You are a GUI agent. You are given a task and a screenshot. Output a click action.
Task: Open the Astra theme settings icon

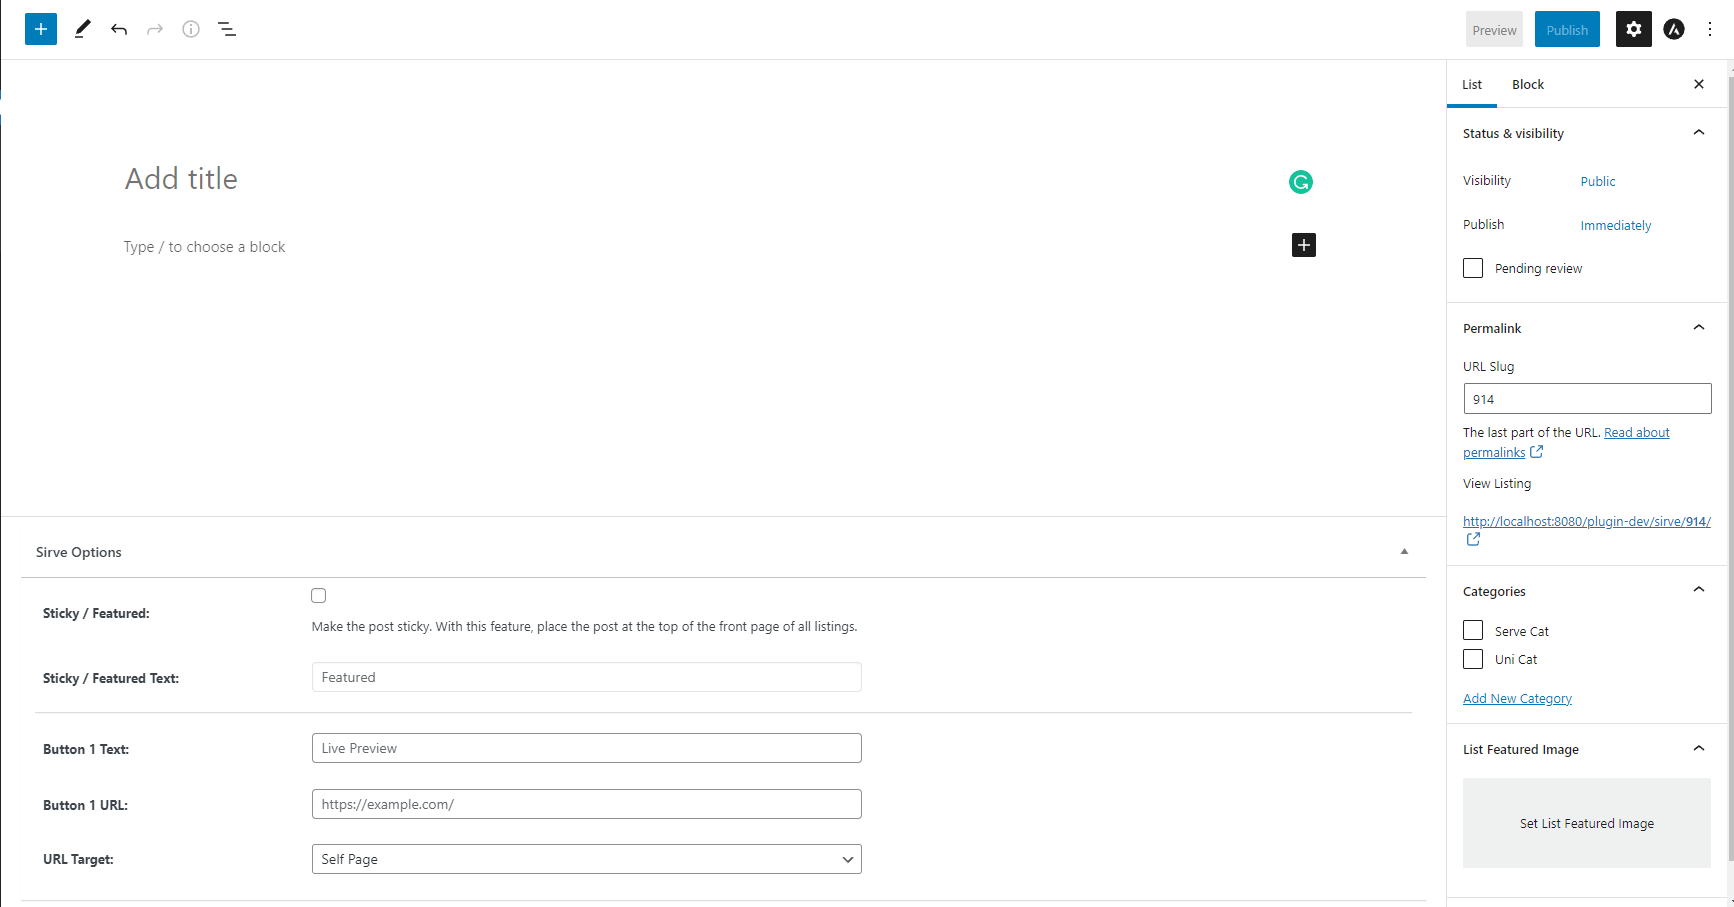pos(1674,29)
